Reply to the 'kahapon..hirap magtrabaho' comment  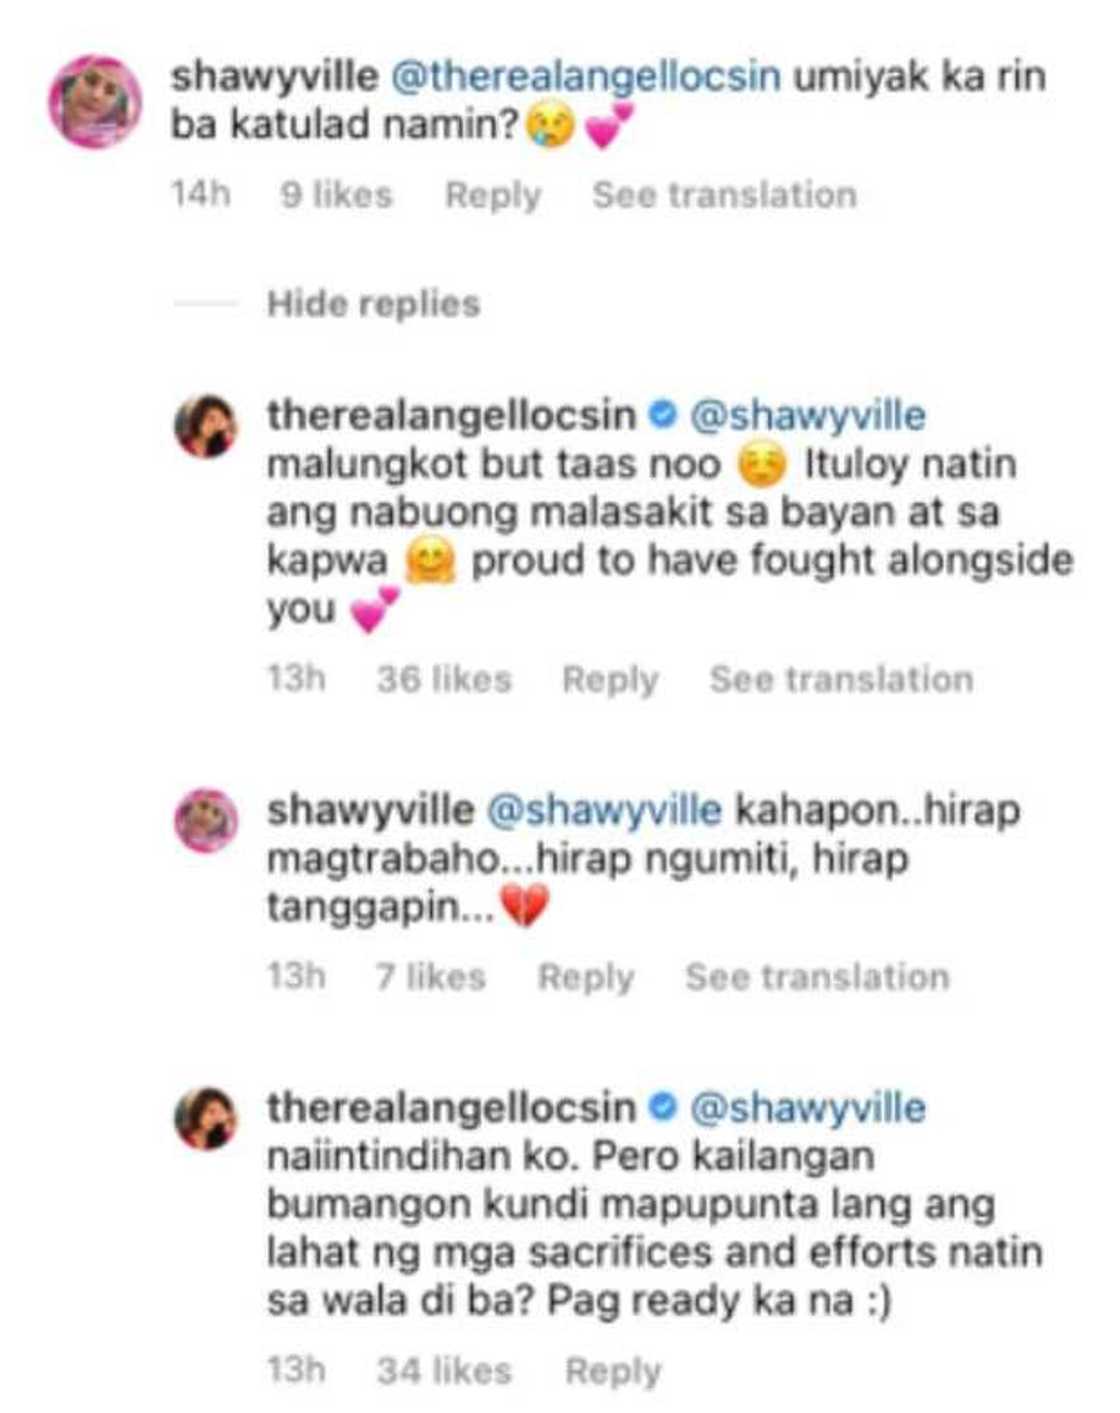click(x=586, y=977)
